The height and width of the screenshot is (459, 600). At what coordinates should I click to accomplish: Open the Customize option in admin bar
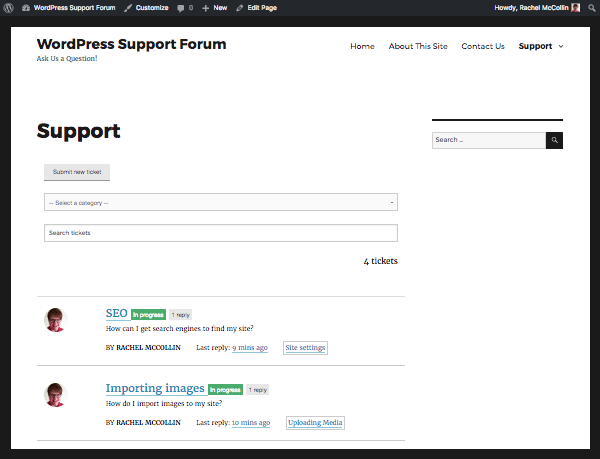pyautogui.click(x=147, y=8)
